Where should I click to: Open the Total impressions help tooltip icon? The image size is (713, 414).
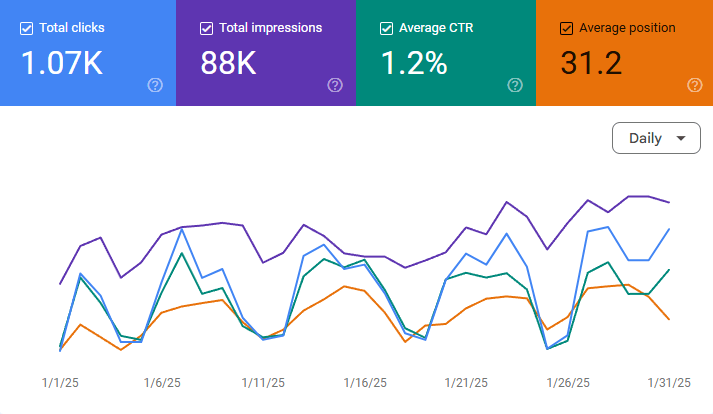click(x=335, y=85)
